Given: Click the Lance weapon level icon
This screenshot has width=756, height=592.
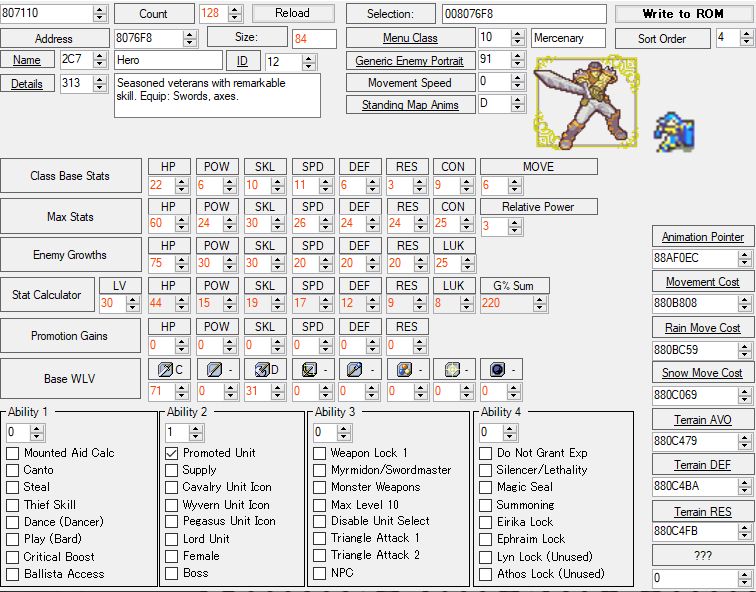Looking at the screenshot, I should pos(214,370).
